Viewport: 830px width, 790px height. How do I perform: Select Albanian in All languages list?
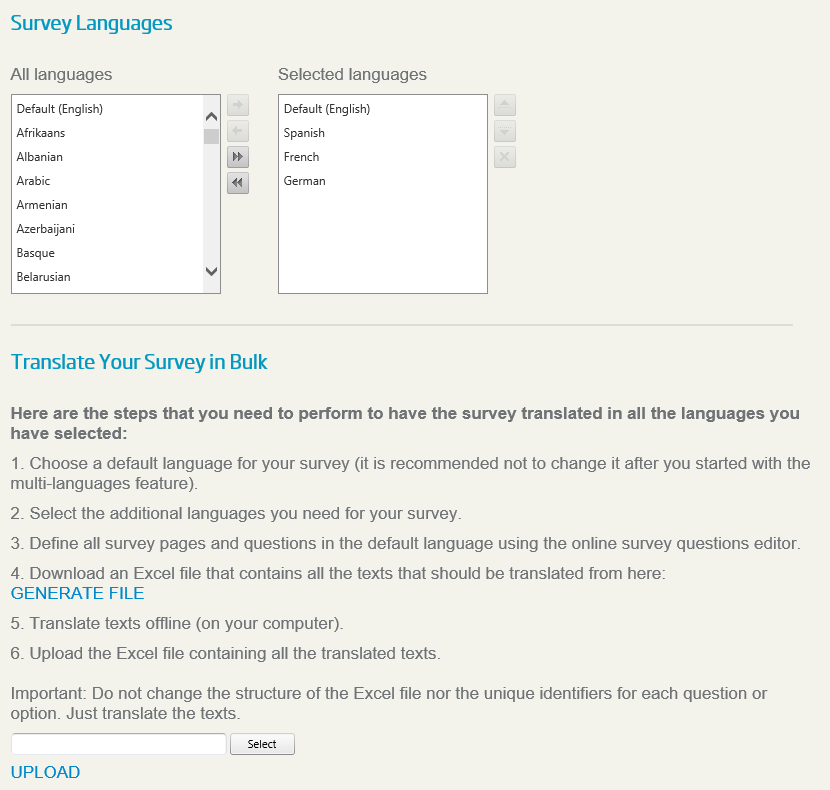click(107, 157)
